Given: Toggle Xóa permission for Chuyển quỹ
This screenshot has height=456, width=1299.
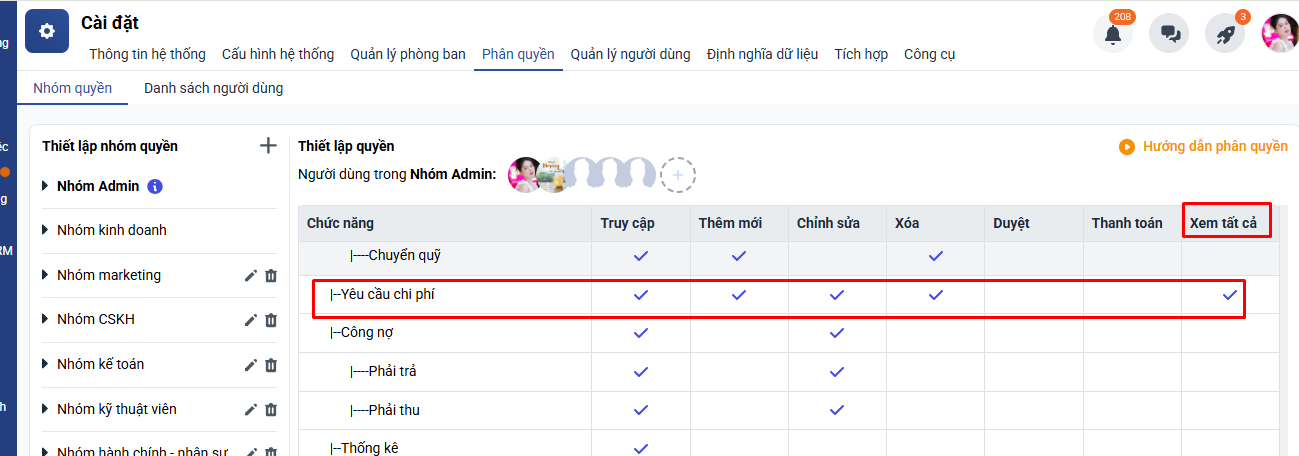Looking at the screenshot, I should [935, 256].
